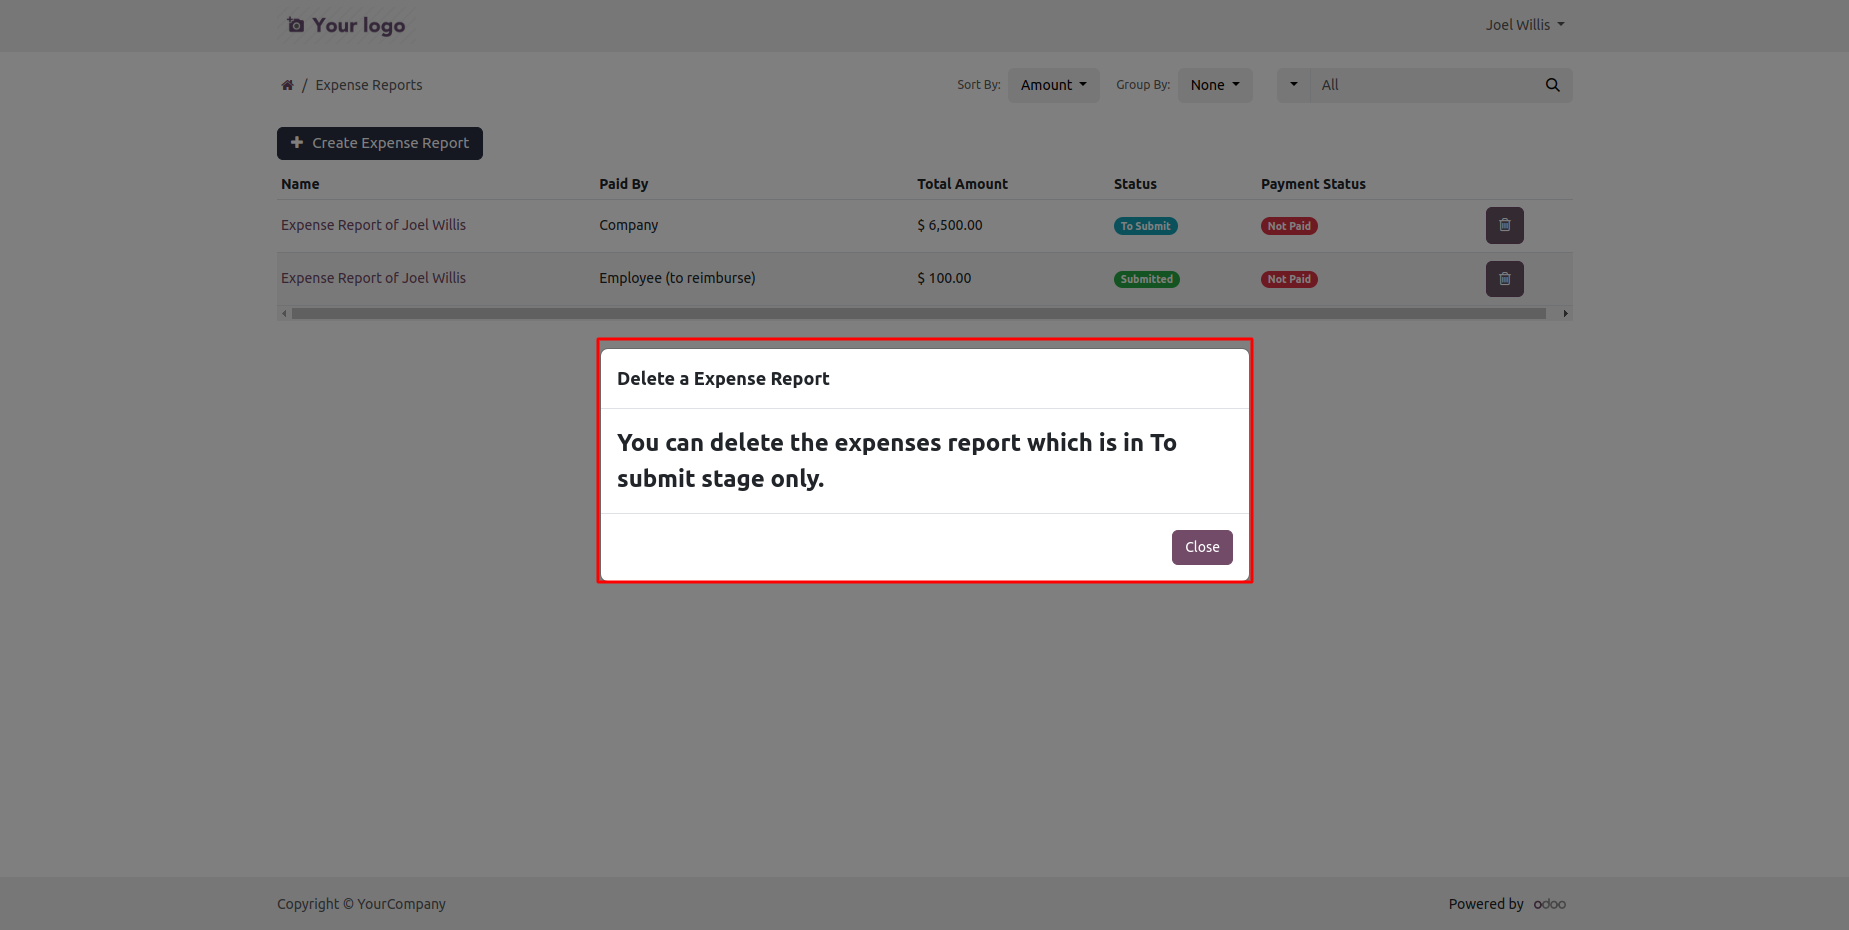Open Expense Report of Joel Willis paid by Company
Viewport: 1849px width, 930px height.
(x=373, y=225)
